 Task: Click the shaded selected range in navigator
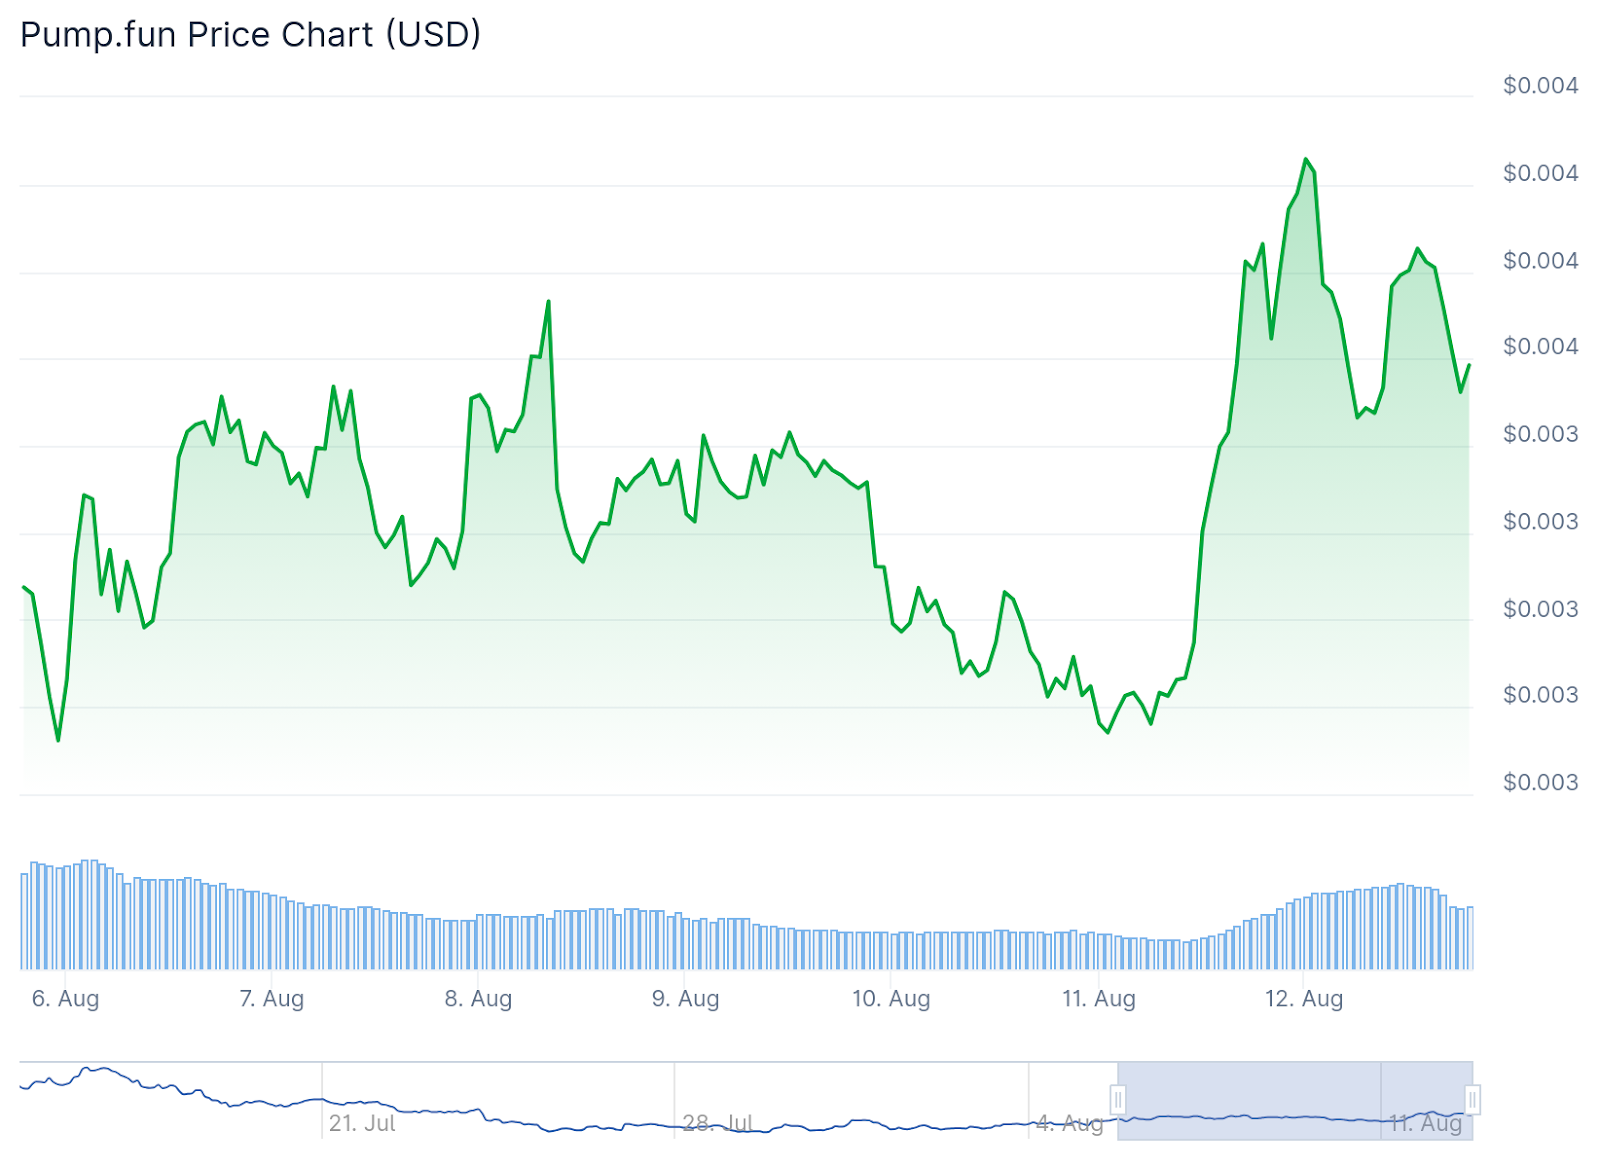(1295, 1100)
